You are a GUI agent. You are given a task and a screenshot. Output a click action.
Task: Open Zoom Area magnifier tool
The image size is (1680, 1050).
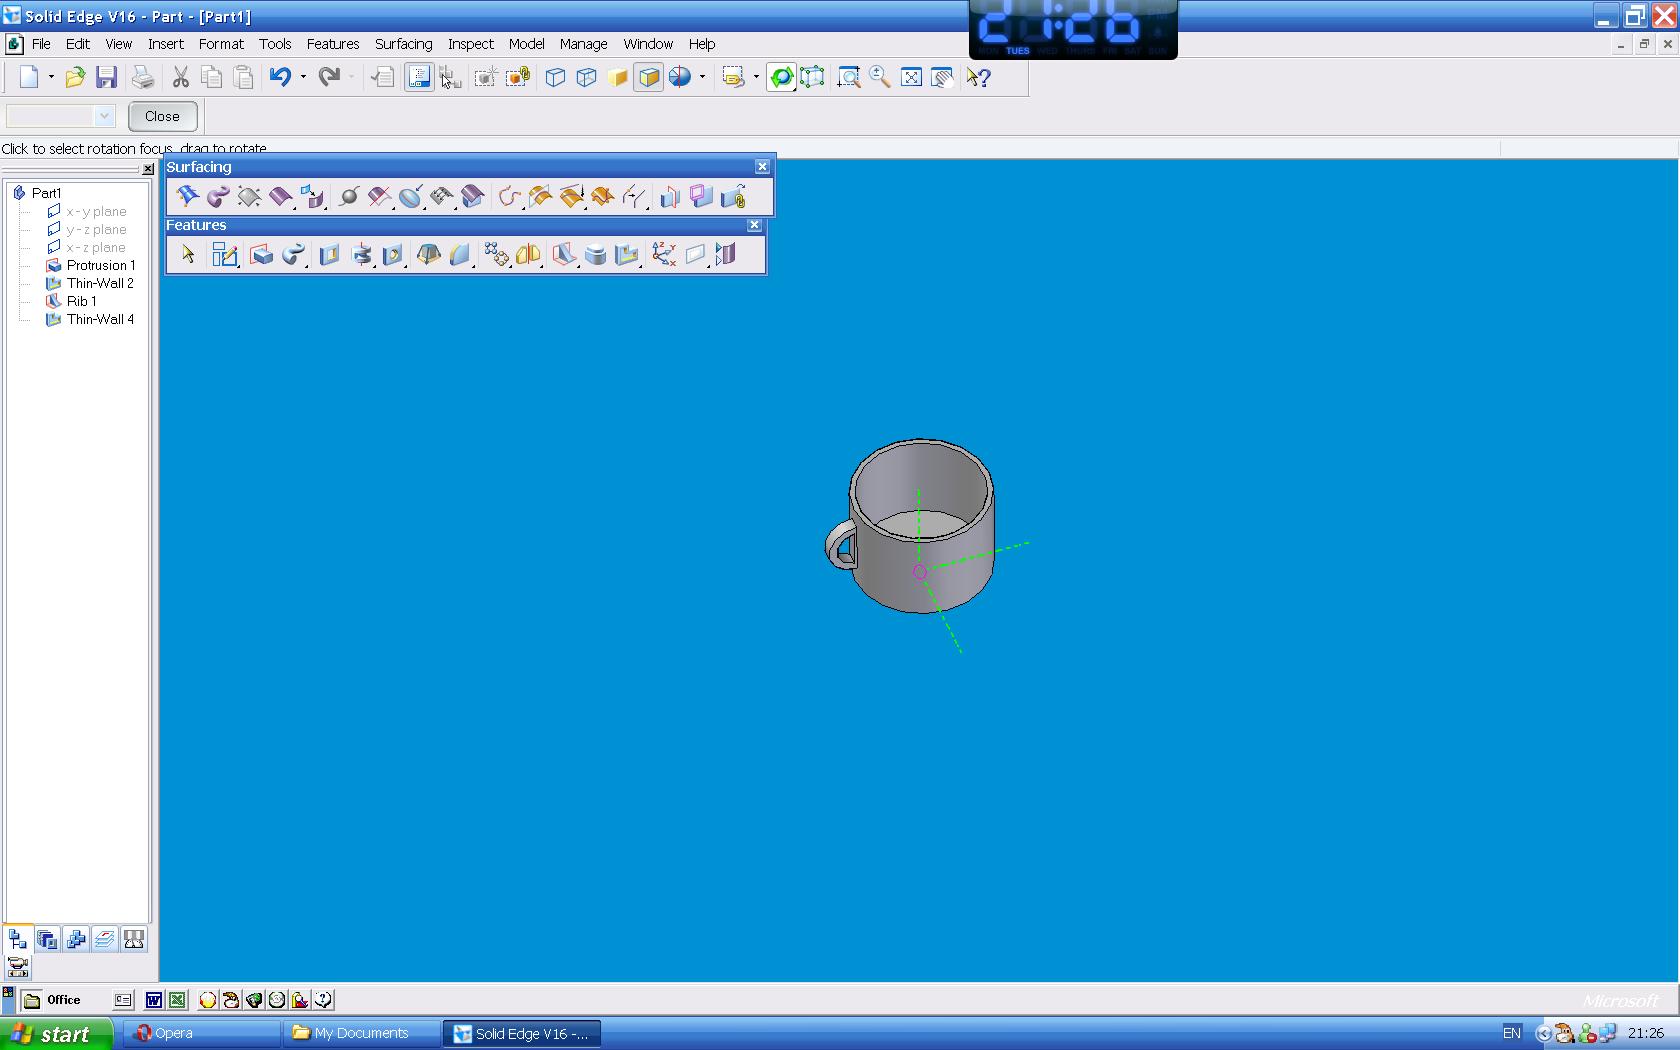coord(849,77)
